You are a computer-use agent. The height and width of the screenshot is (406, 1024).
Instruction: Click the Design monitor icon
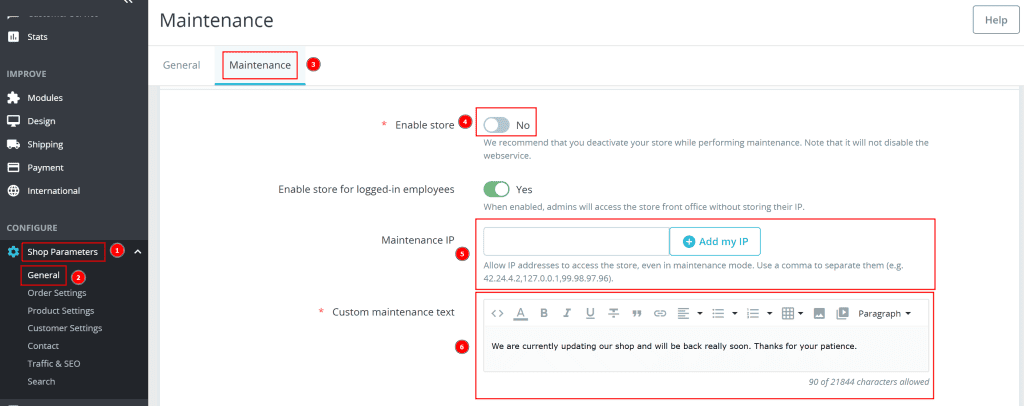[x=13, y=121]
